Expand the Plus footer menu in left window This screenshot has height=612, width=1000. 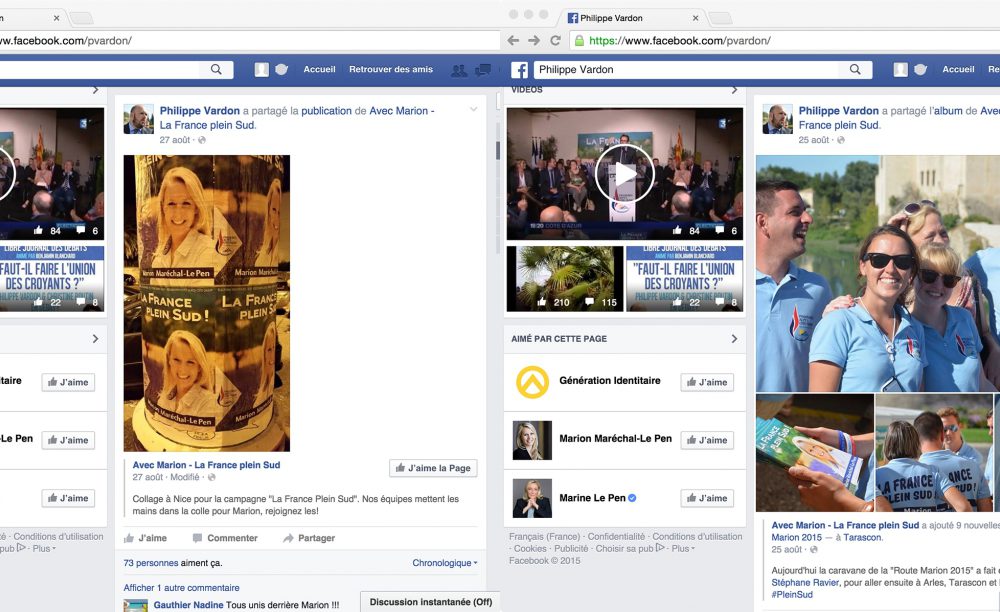click(x=44, y=548)
